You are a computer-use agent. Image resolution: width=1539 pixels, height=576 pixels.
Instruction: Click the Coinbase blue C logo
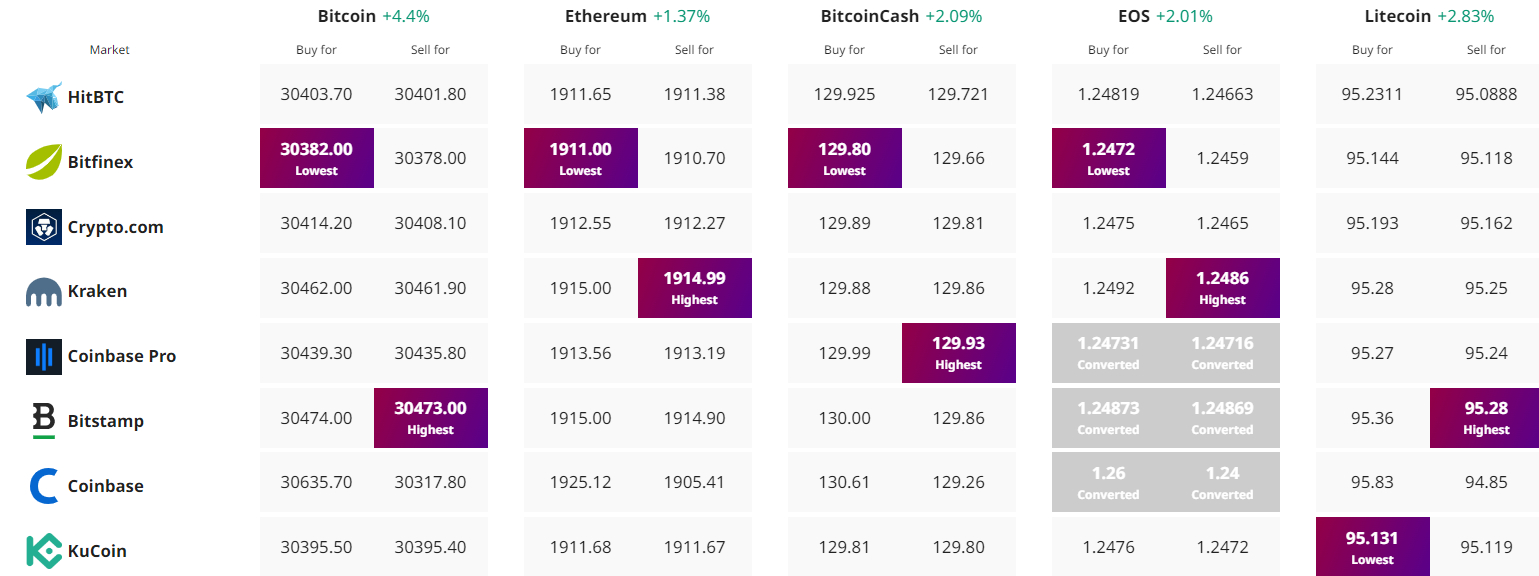click(x=44, y=486)
